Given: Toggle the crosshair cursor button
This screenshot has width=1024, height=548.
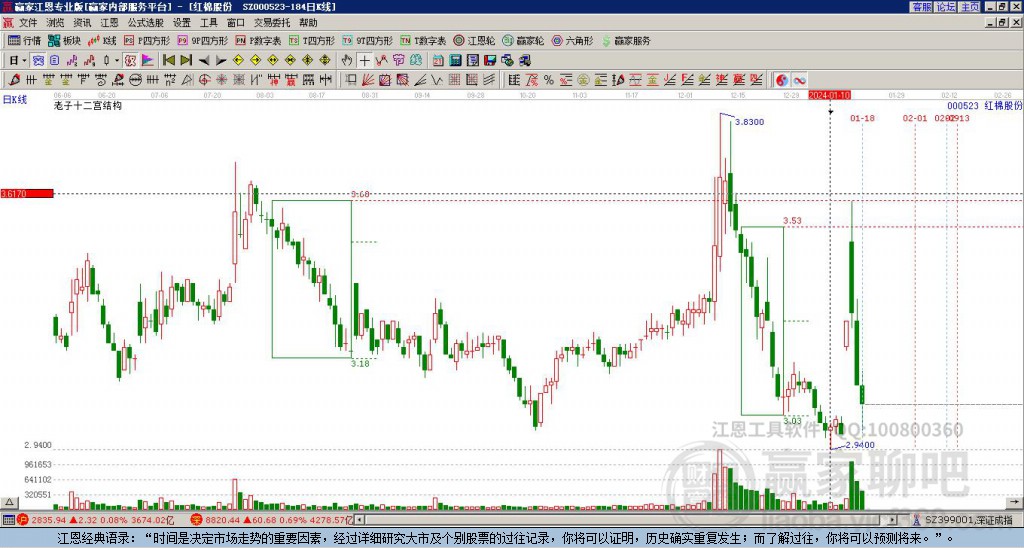Looking at the screenshot, I should pos(364,60).
